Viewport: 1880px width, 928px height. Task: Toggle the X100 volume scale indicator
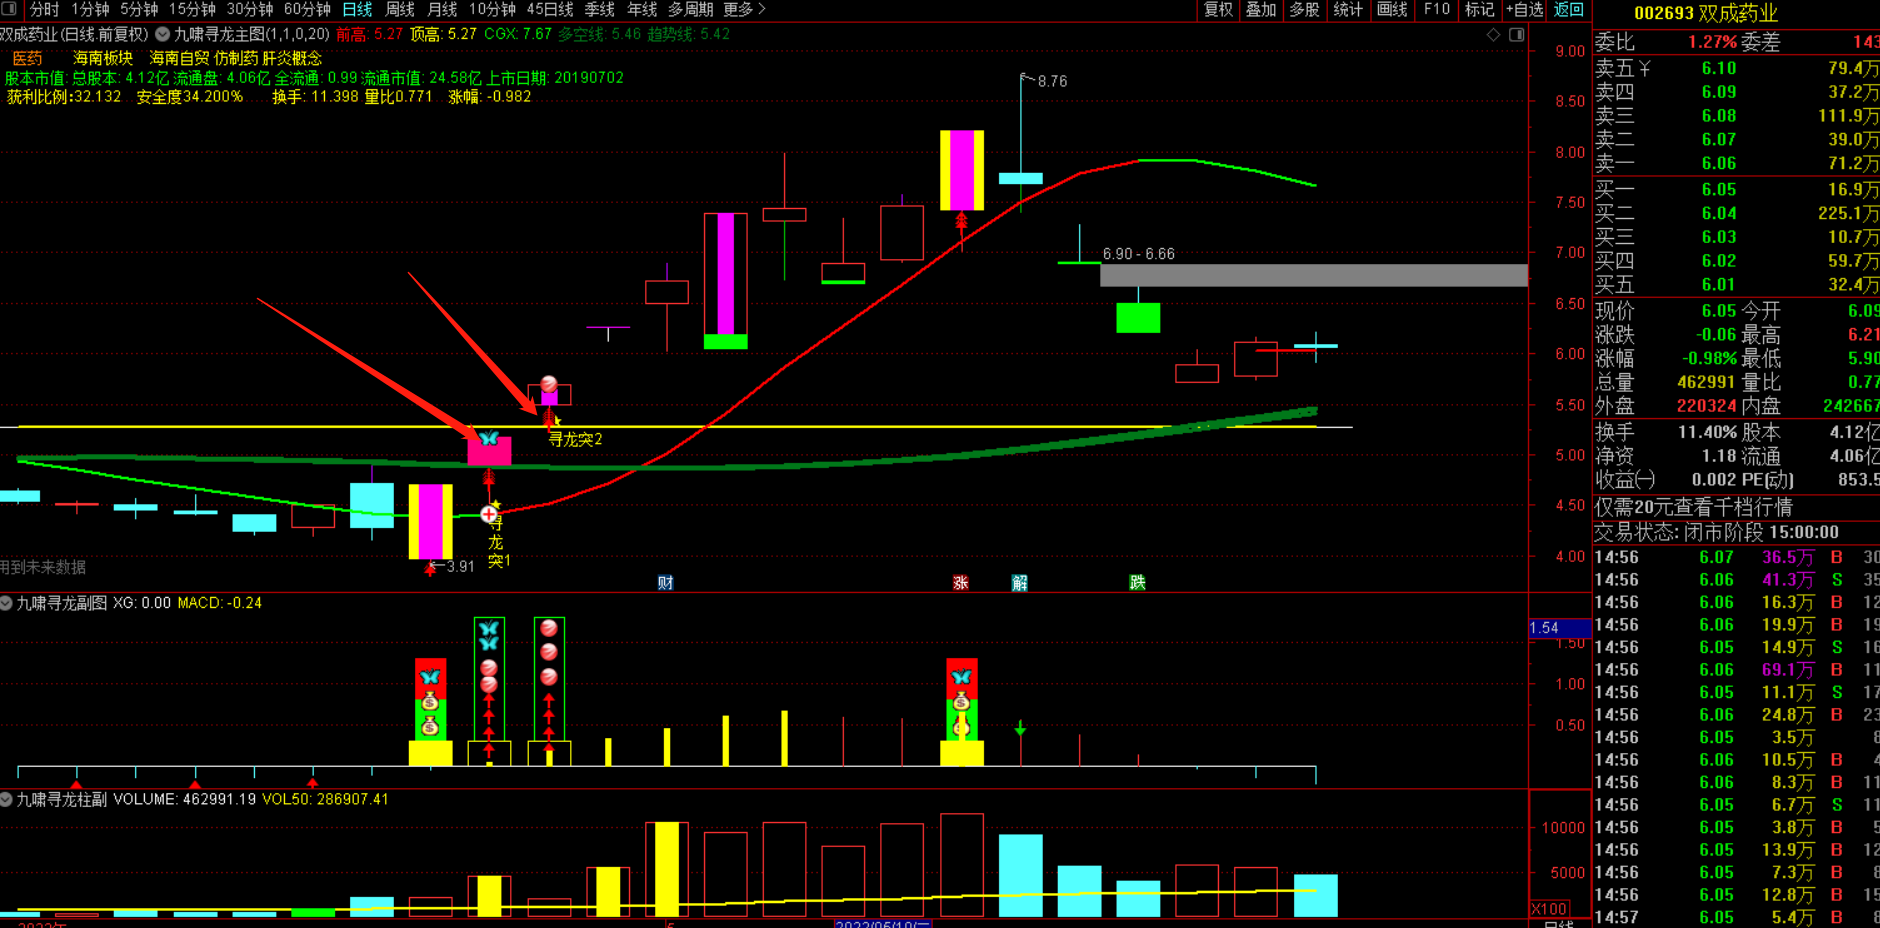pos(1549,909)
